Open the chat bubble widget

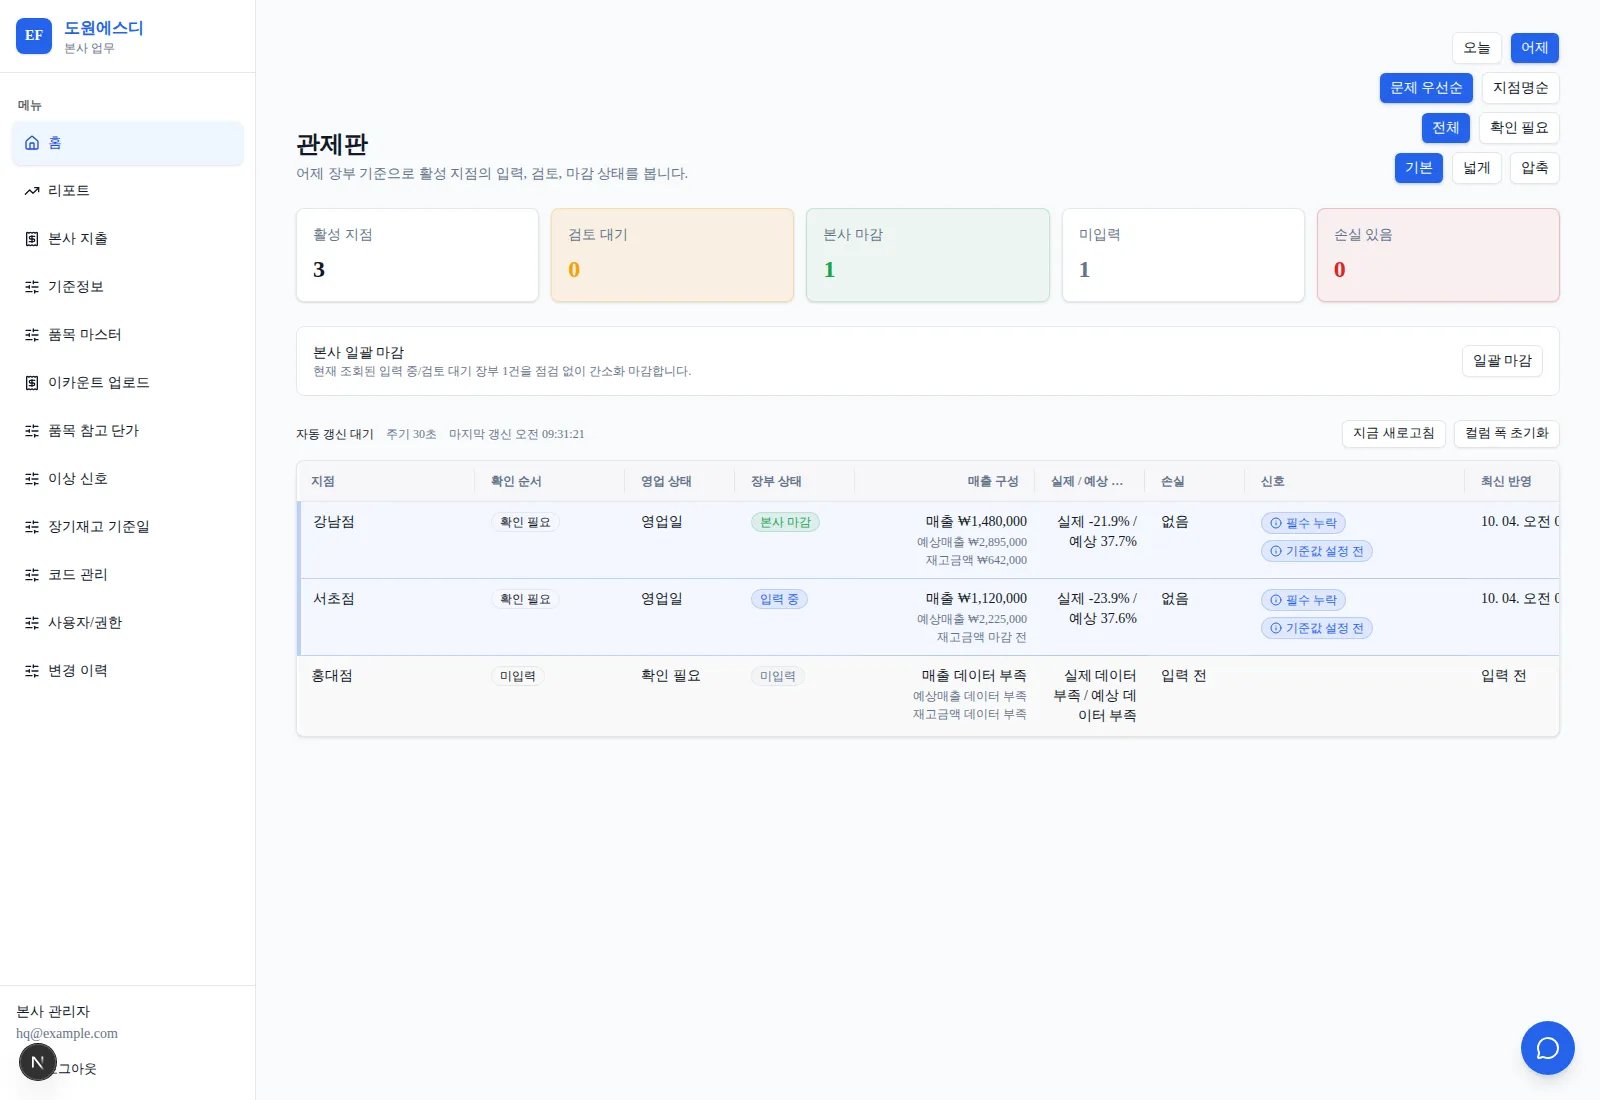coord(1548,1048)
